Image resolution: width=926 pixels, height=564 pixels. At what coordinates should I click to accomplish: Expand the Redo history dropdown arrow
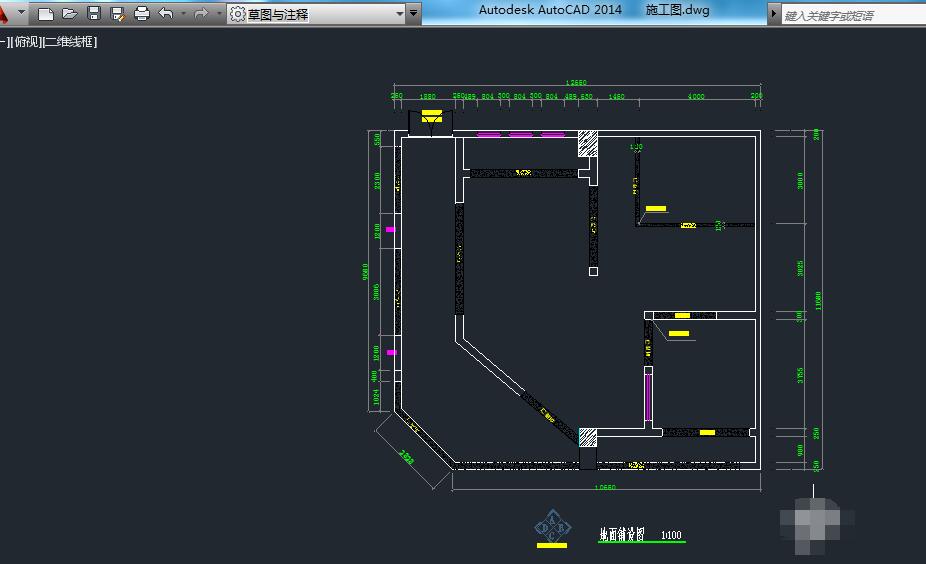(x=218, y=14)
